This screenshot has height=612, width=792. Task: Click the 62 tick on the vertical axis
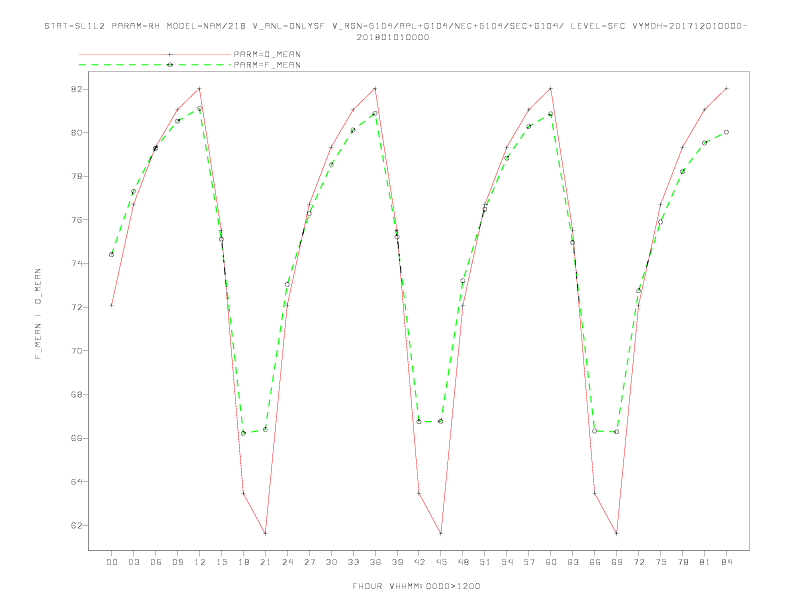(76, 526)
